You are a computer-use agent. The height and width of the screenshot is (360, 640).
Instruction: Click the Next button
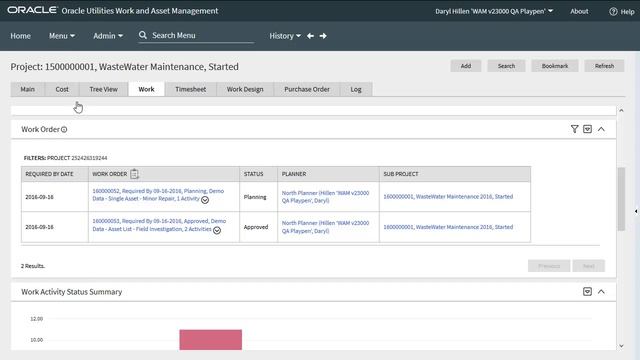tap(589, 266)
